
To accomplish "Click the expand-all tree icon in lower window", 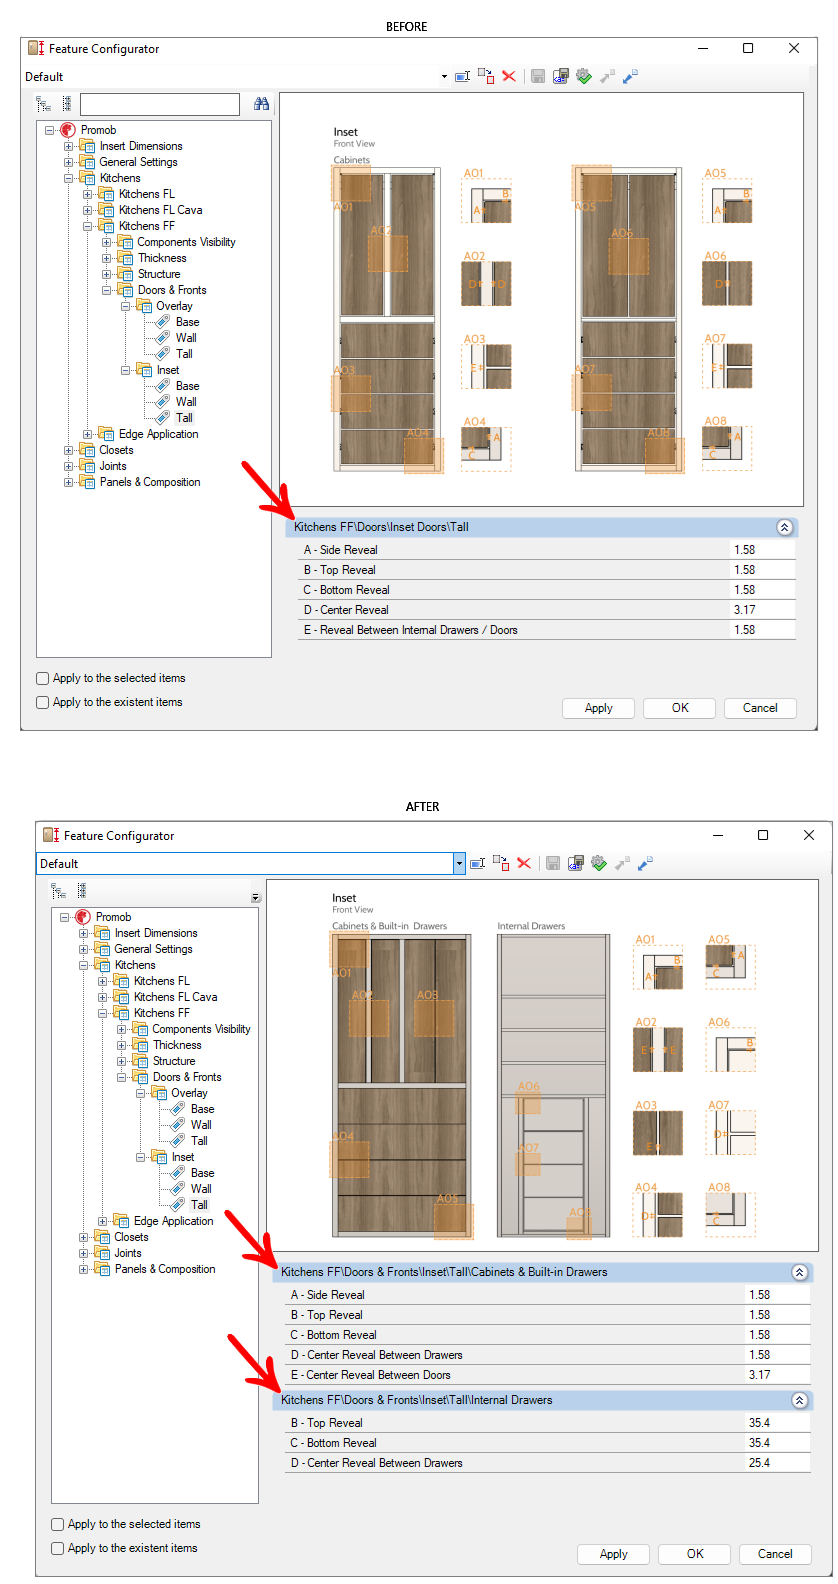I will pyautogui.click(x=60, y=891).
